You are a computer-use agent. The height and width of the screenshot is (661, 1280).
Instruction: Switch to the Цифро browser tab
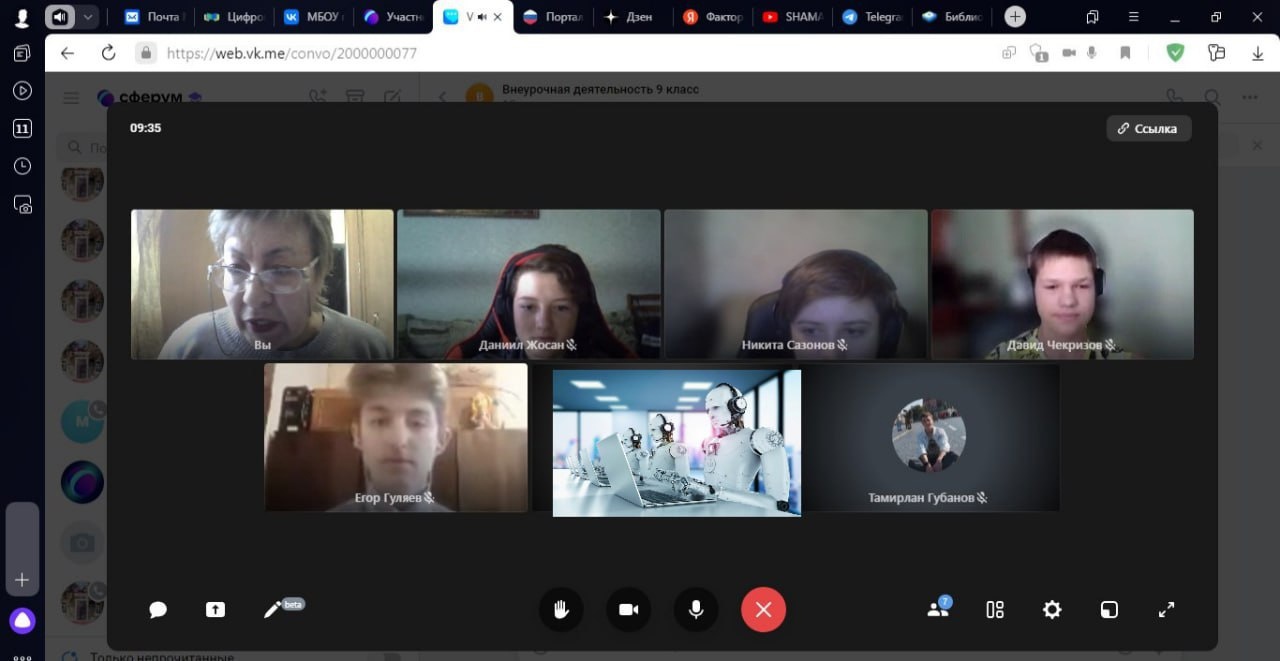coord(232,17)
